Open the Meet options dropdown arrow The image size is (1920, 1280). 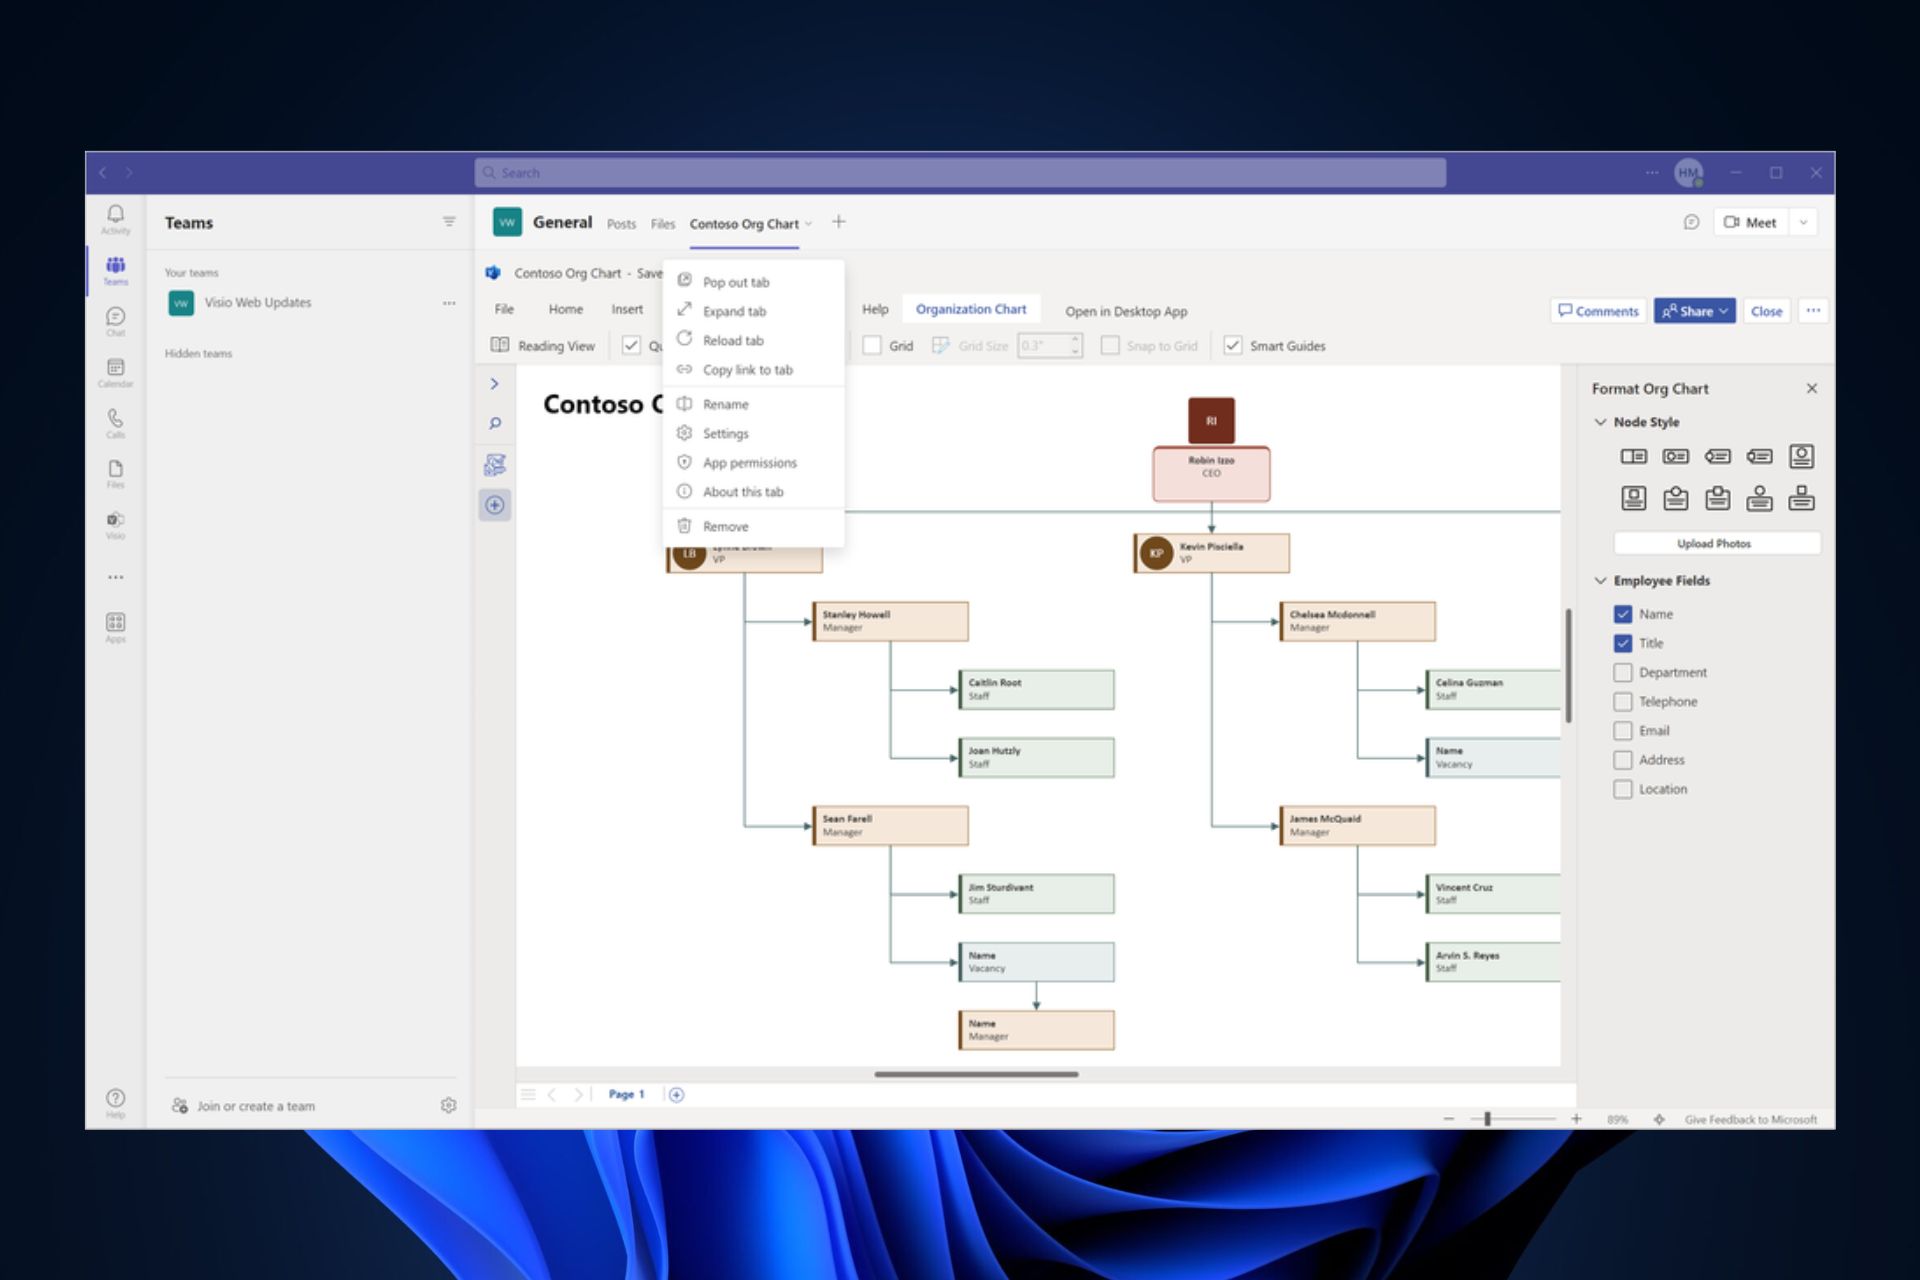[1803, 222]
